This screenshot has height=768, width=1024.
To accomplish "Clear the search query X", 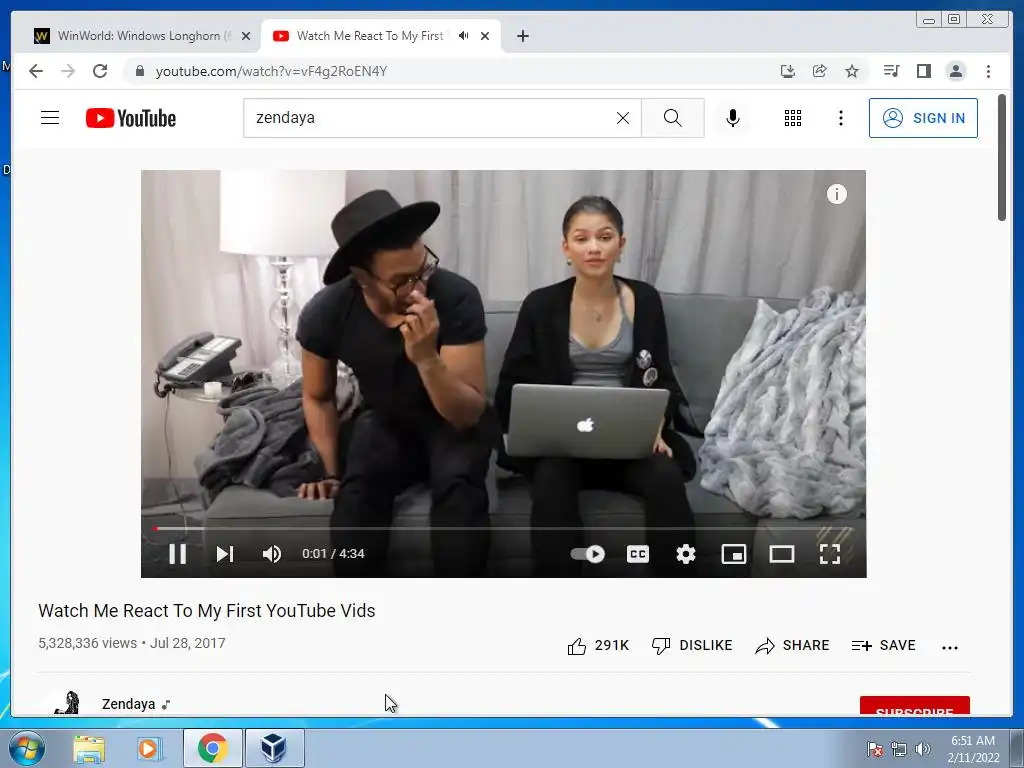I will pyautogui.click(x=623, y=118).
